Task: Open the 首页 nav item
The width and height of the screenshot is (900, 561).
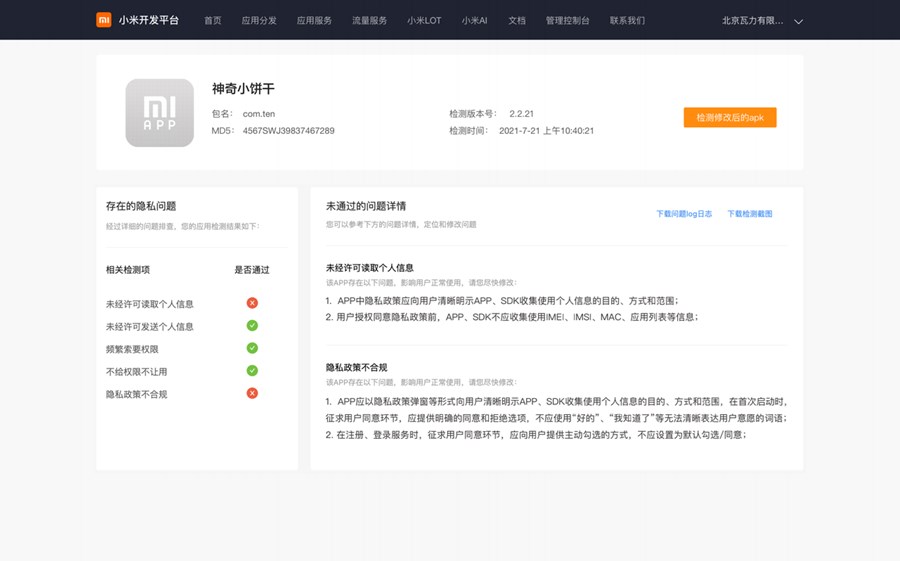Action: click(x=213, y=20)
